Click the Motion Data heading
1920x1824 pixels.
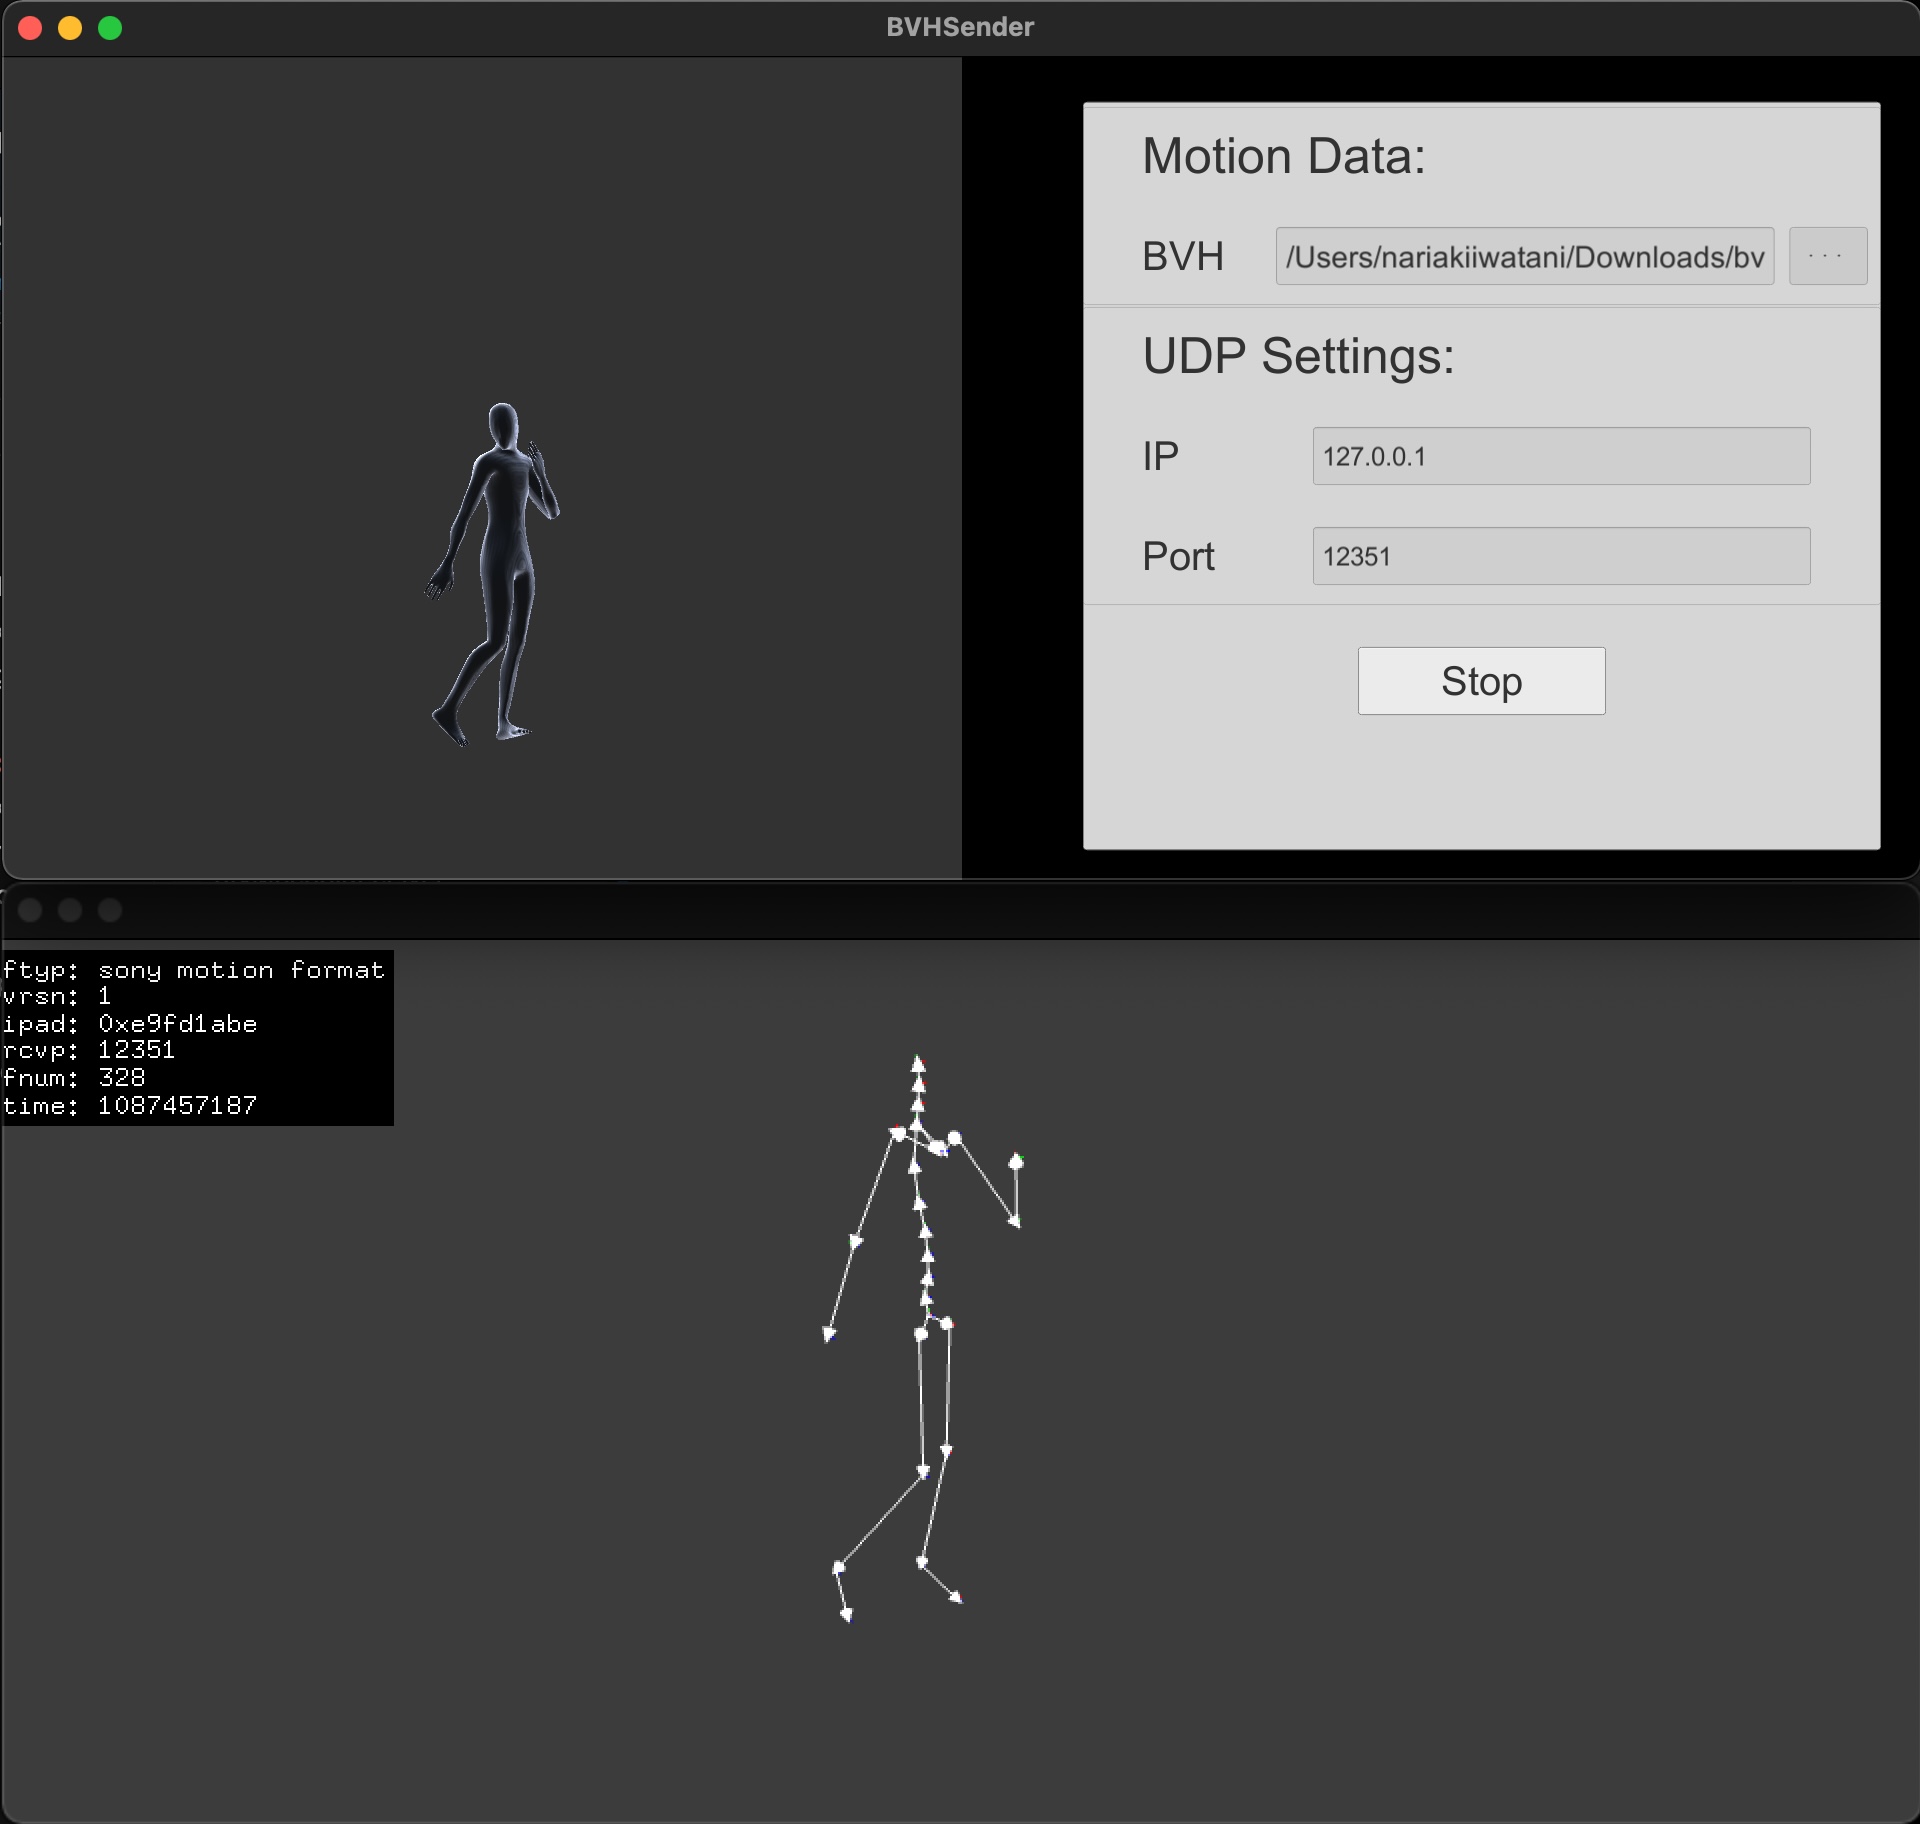(x=1284, y=156)
